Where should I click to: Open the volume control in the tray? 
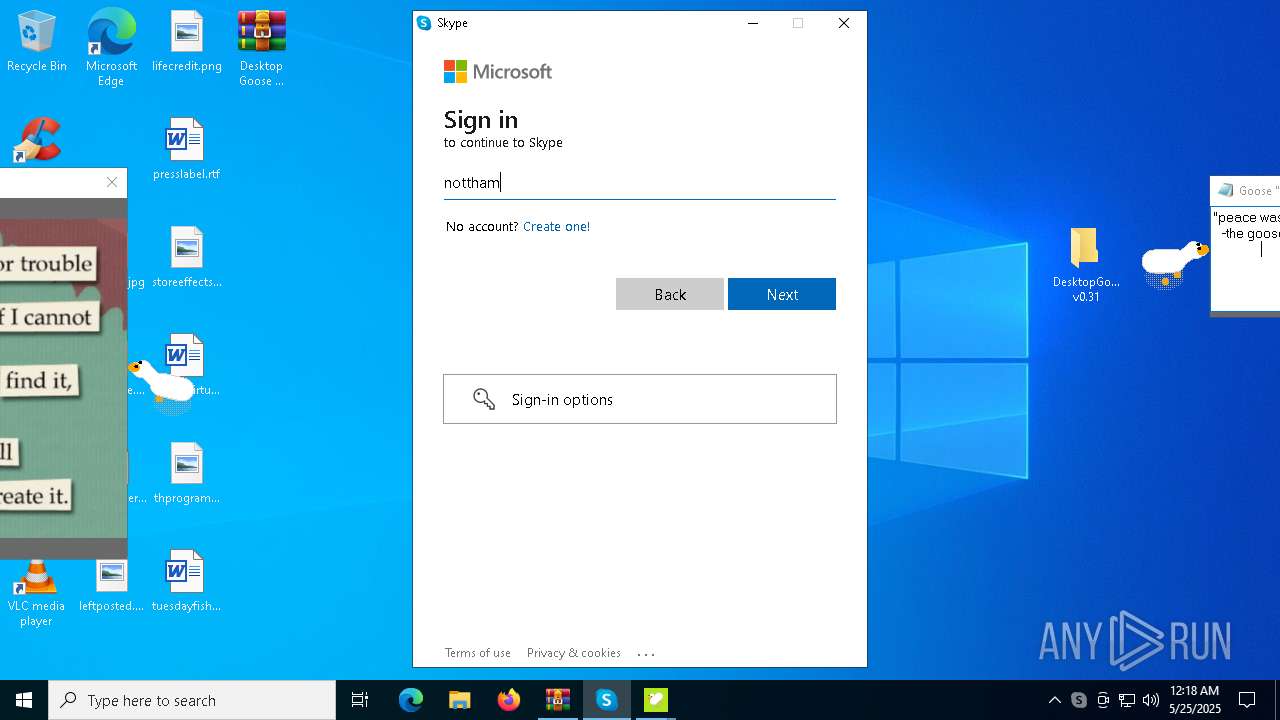[1151, 700]
